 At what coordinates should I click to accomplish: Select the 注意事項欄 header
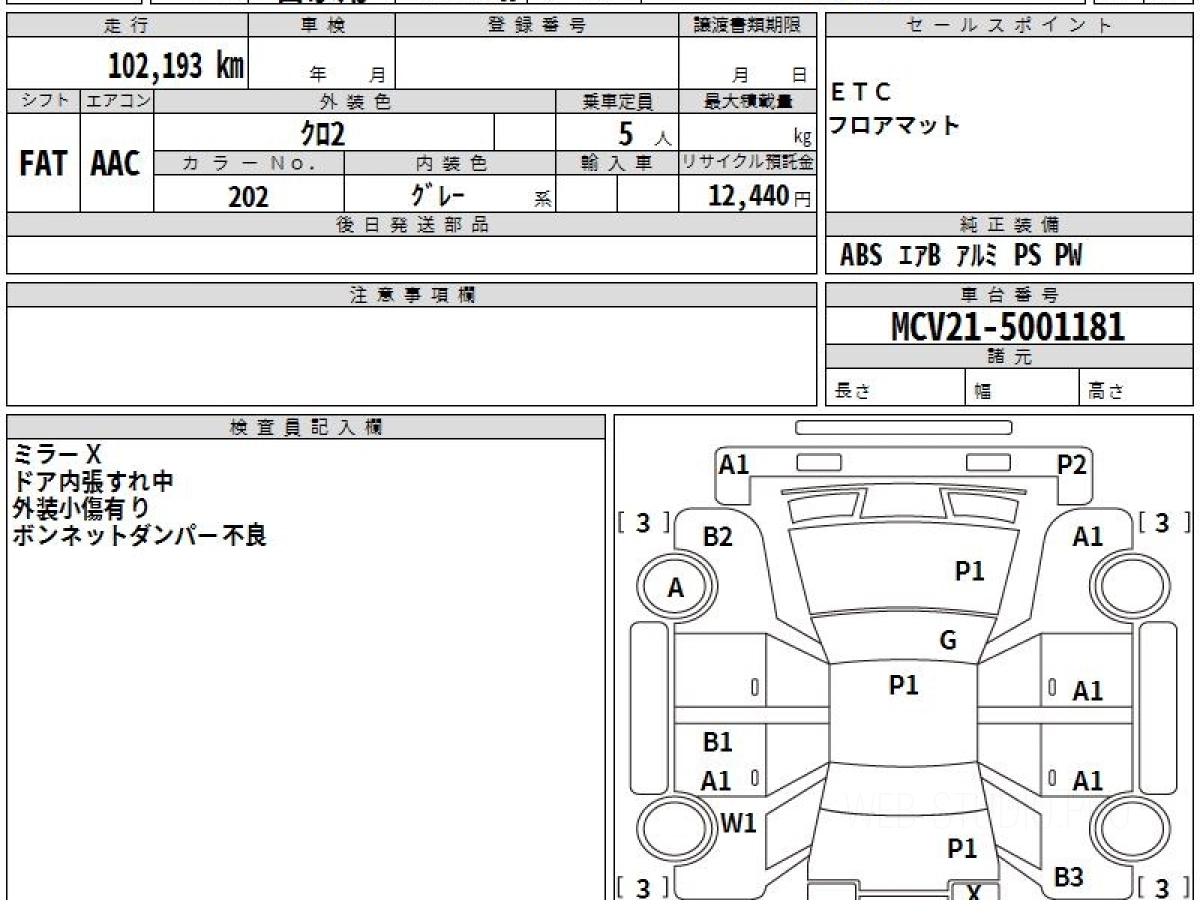412,295
